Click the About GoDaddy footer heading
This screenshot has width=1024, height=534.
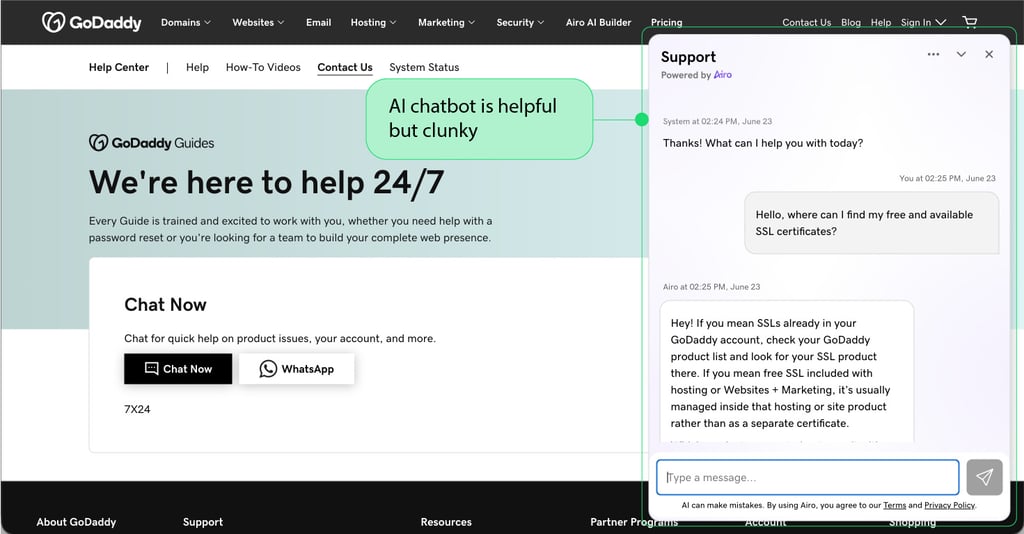click(x=76, y=522)
